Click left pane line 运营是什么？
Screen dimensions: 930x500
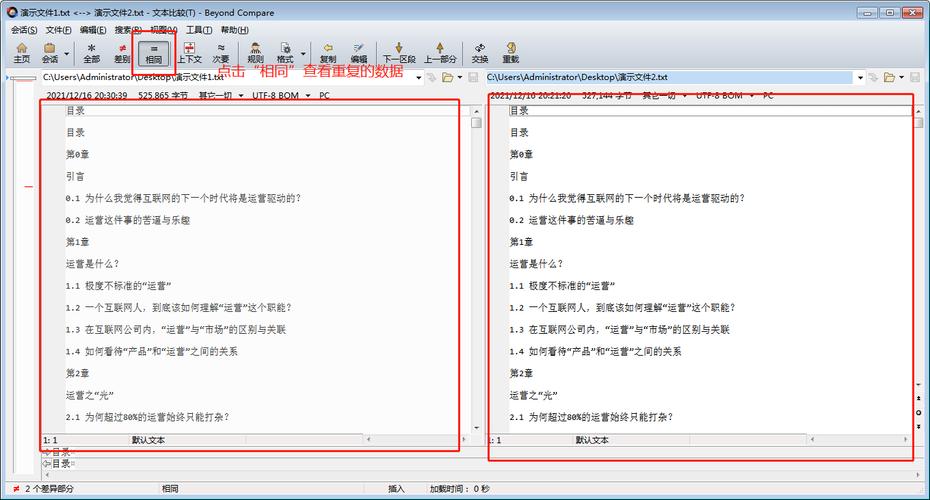(92, 264)
